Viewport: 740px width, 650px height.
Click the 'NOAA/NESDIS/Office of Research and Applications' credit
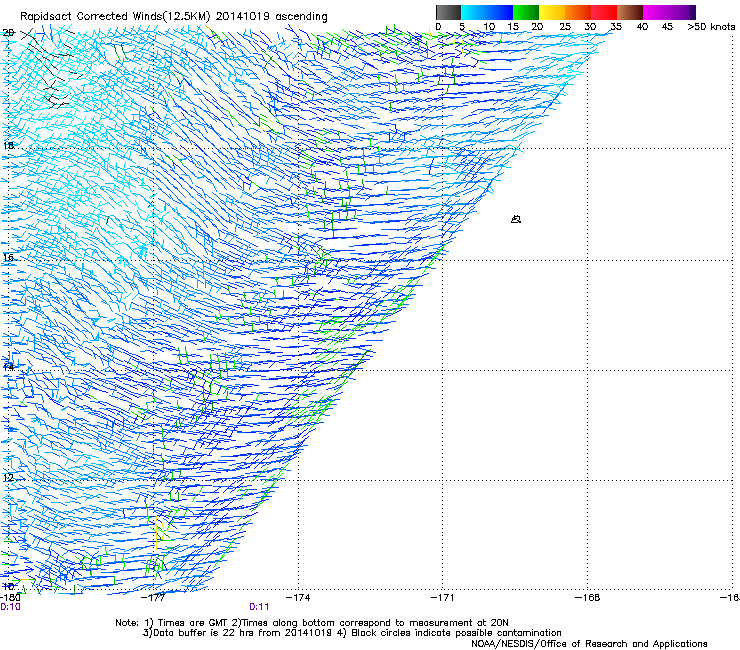589,643
